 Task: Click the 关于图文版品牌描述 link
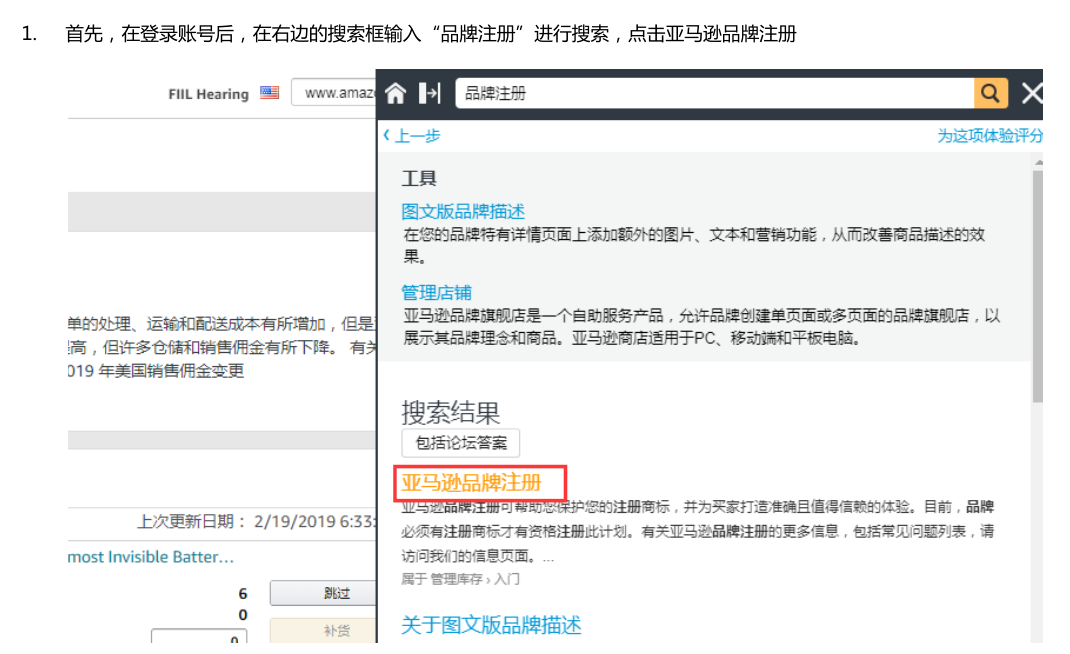[491, 625]
